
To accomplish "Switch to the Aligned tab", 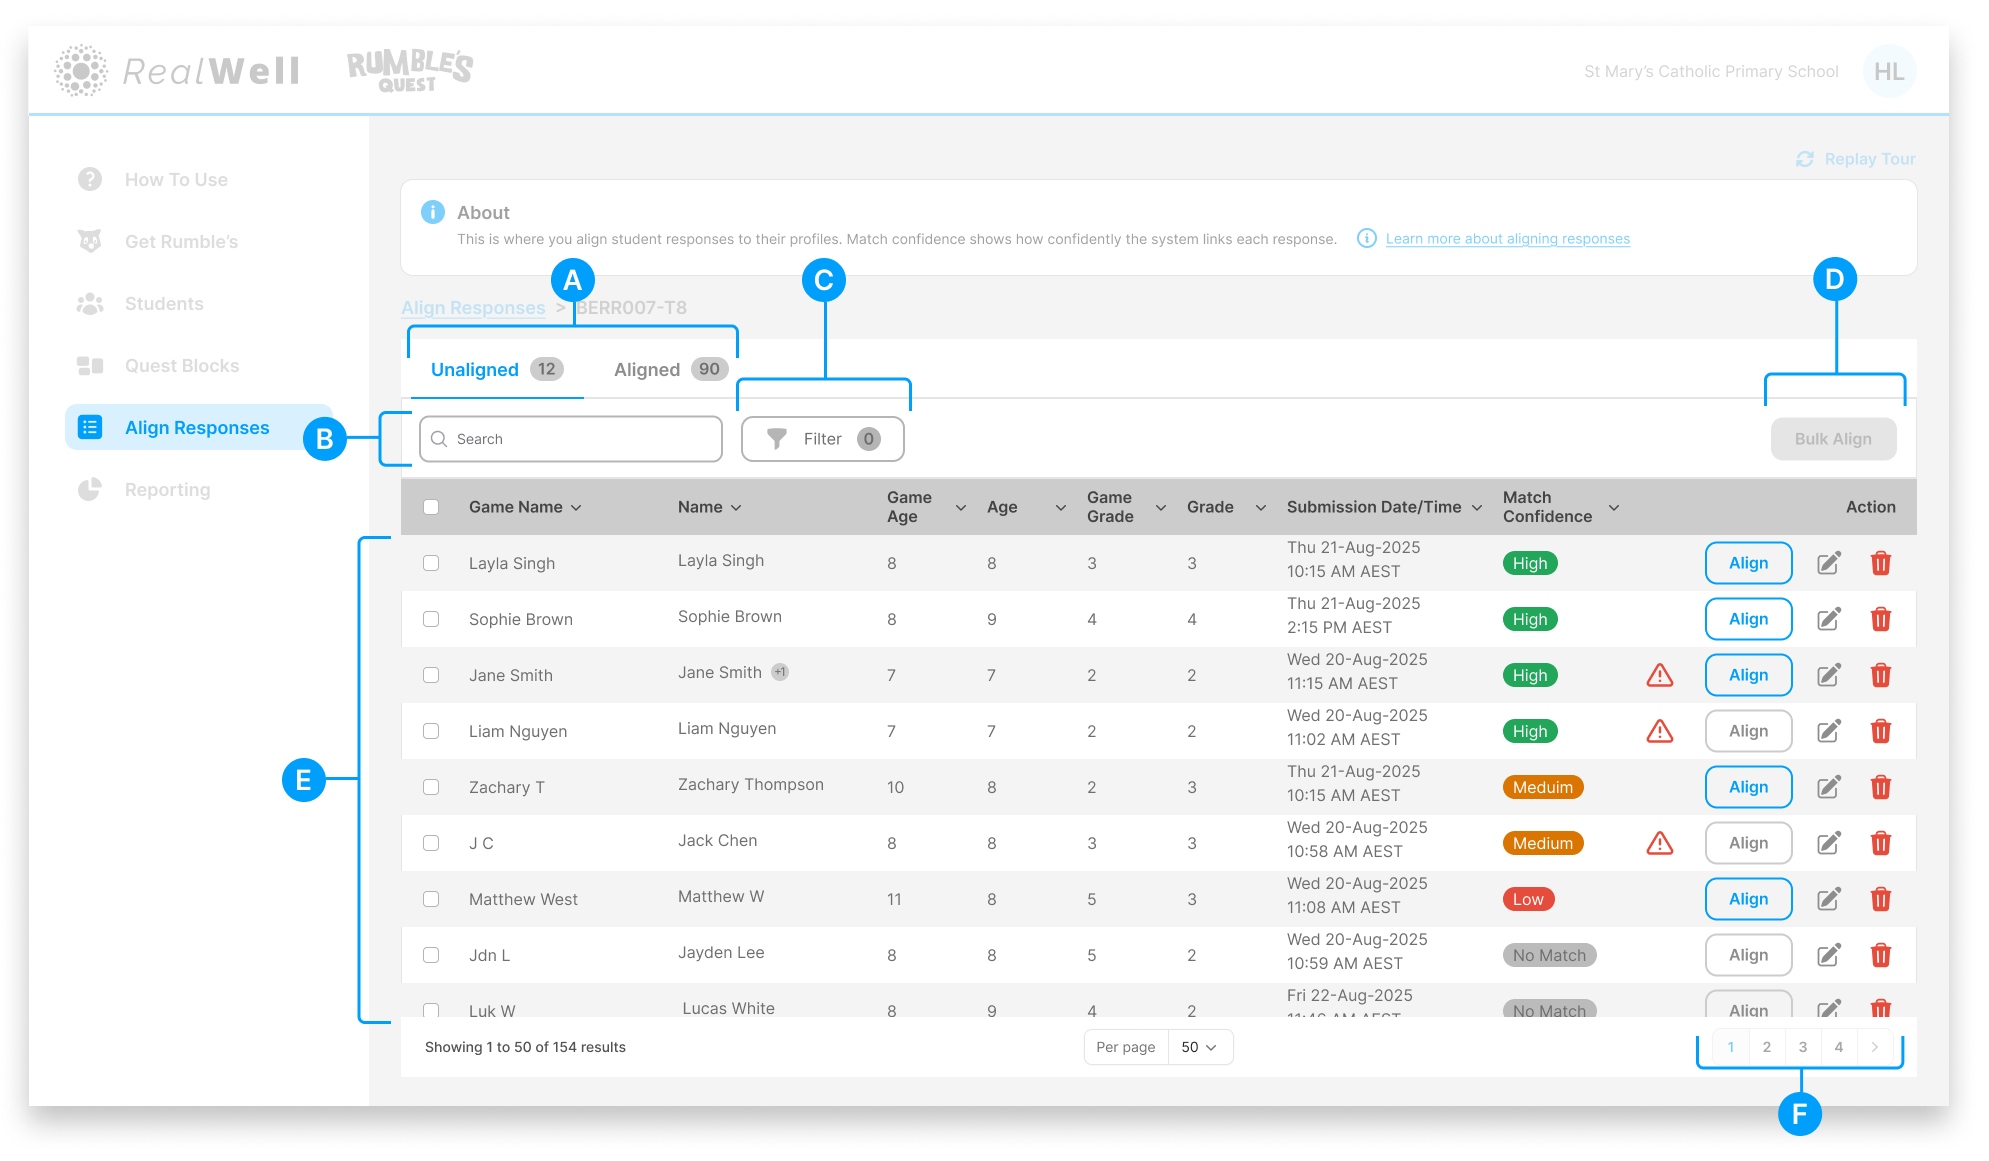I will coord(647,369).
